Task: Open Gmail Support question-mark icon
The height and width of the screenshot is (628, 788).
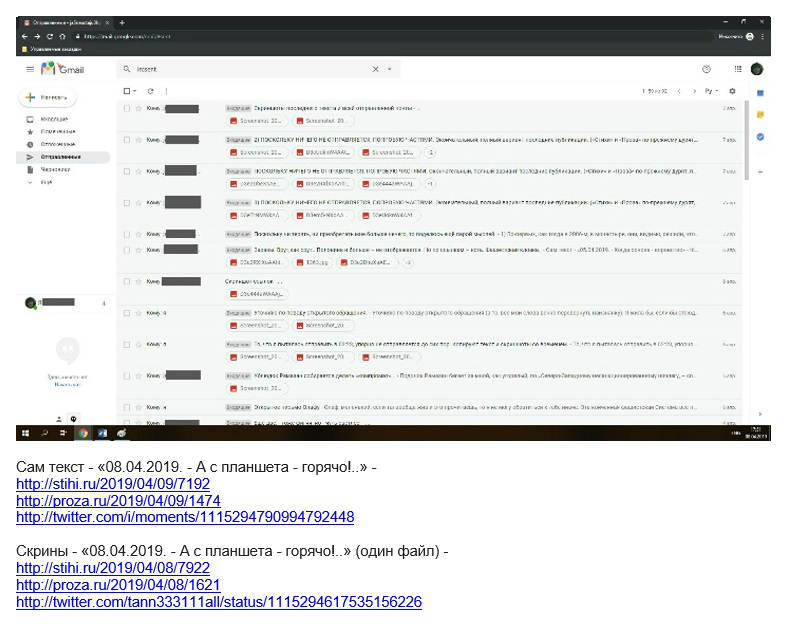Action: pos(706,69)
